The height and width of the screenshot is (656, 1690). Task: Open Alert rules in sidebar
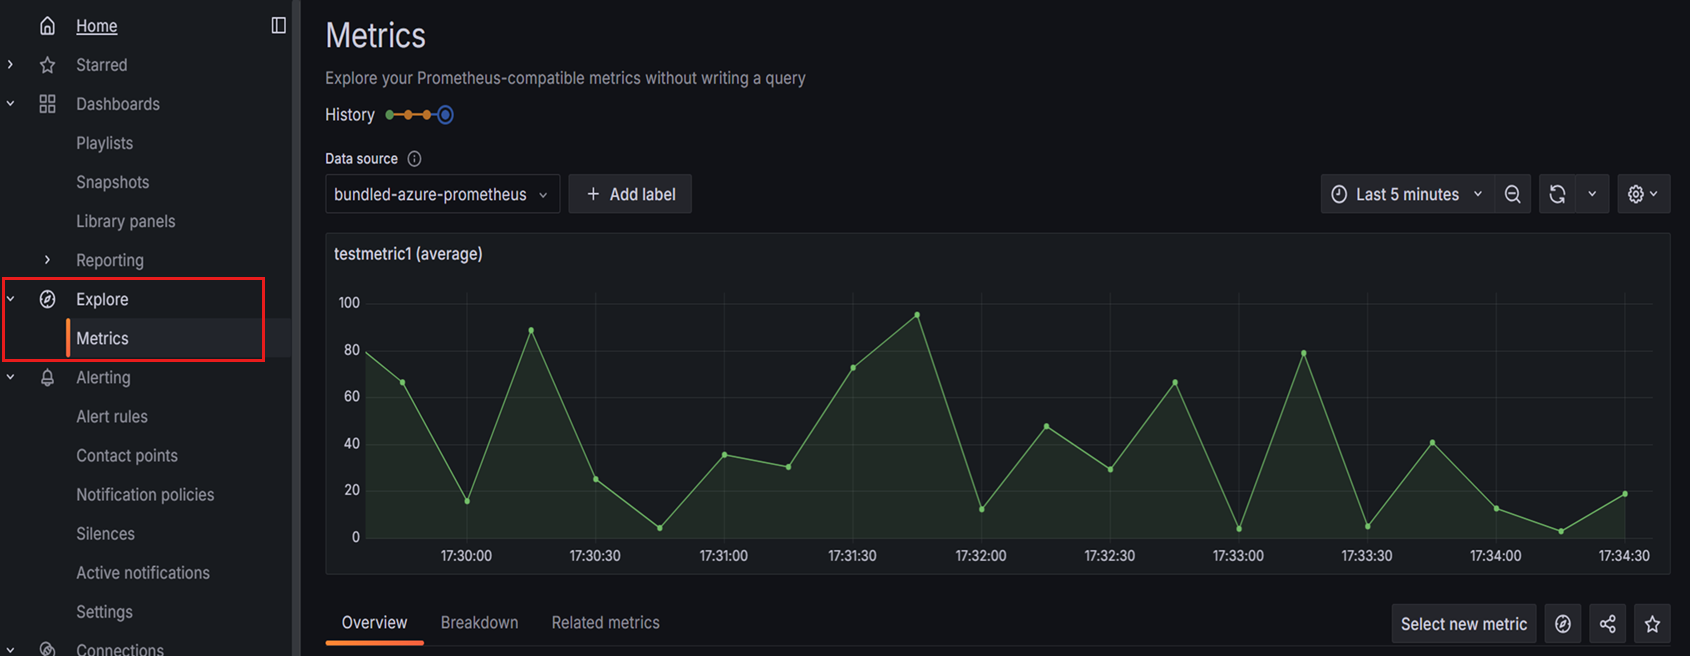coord(112,416)
